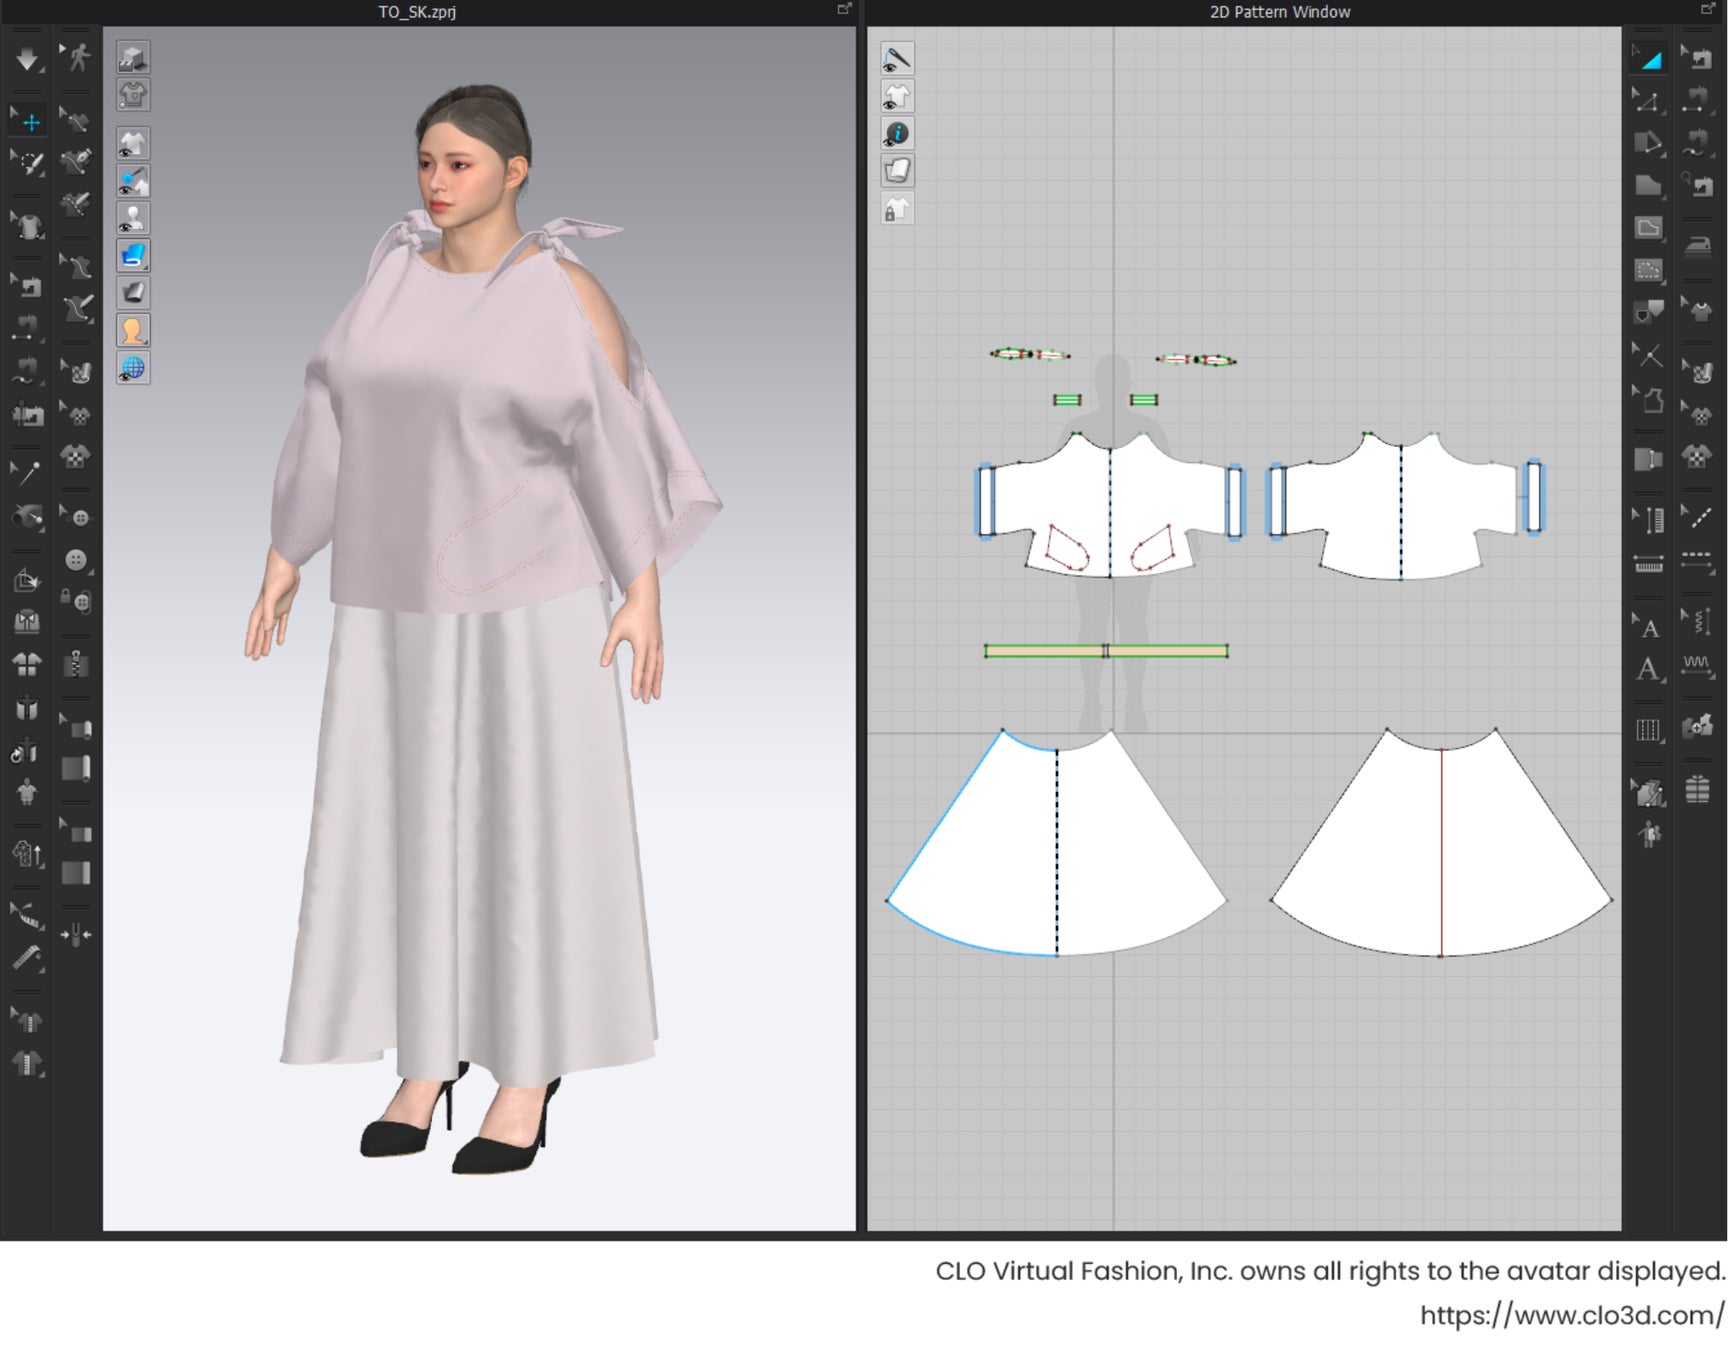Select the 2D Text tool 'A'
This screenshot has height=1350, width=1729.
[x=1648, y=669]
